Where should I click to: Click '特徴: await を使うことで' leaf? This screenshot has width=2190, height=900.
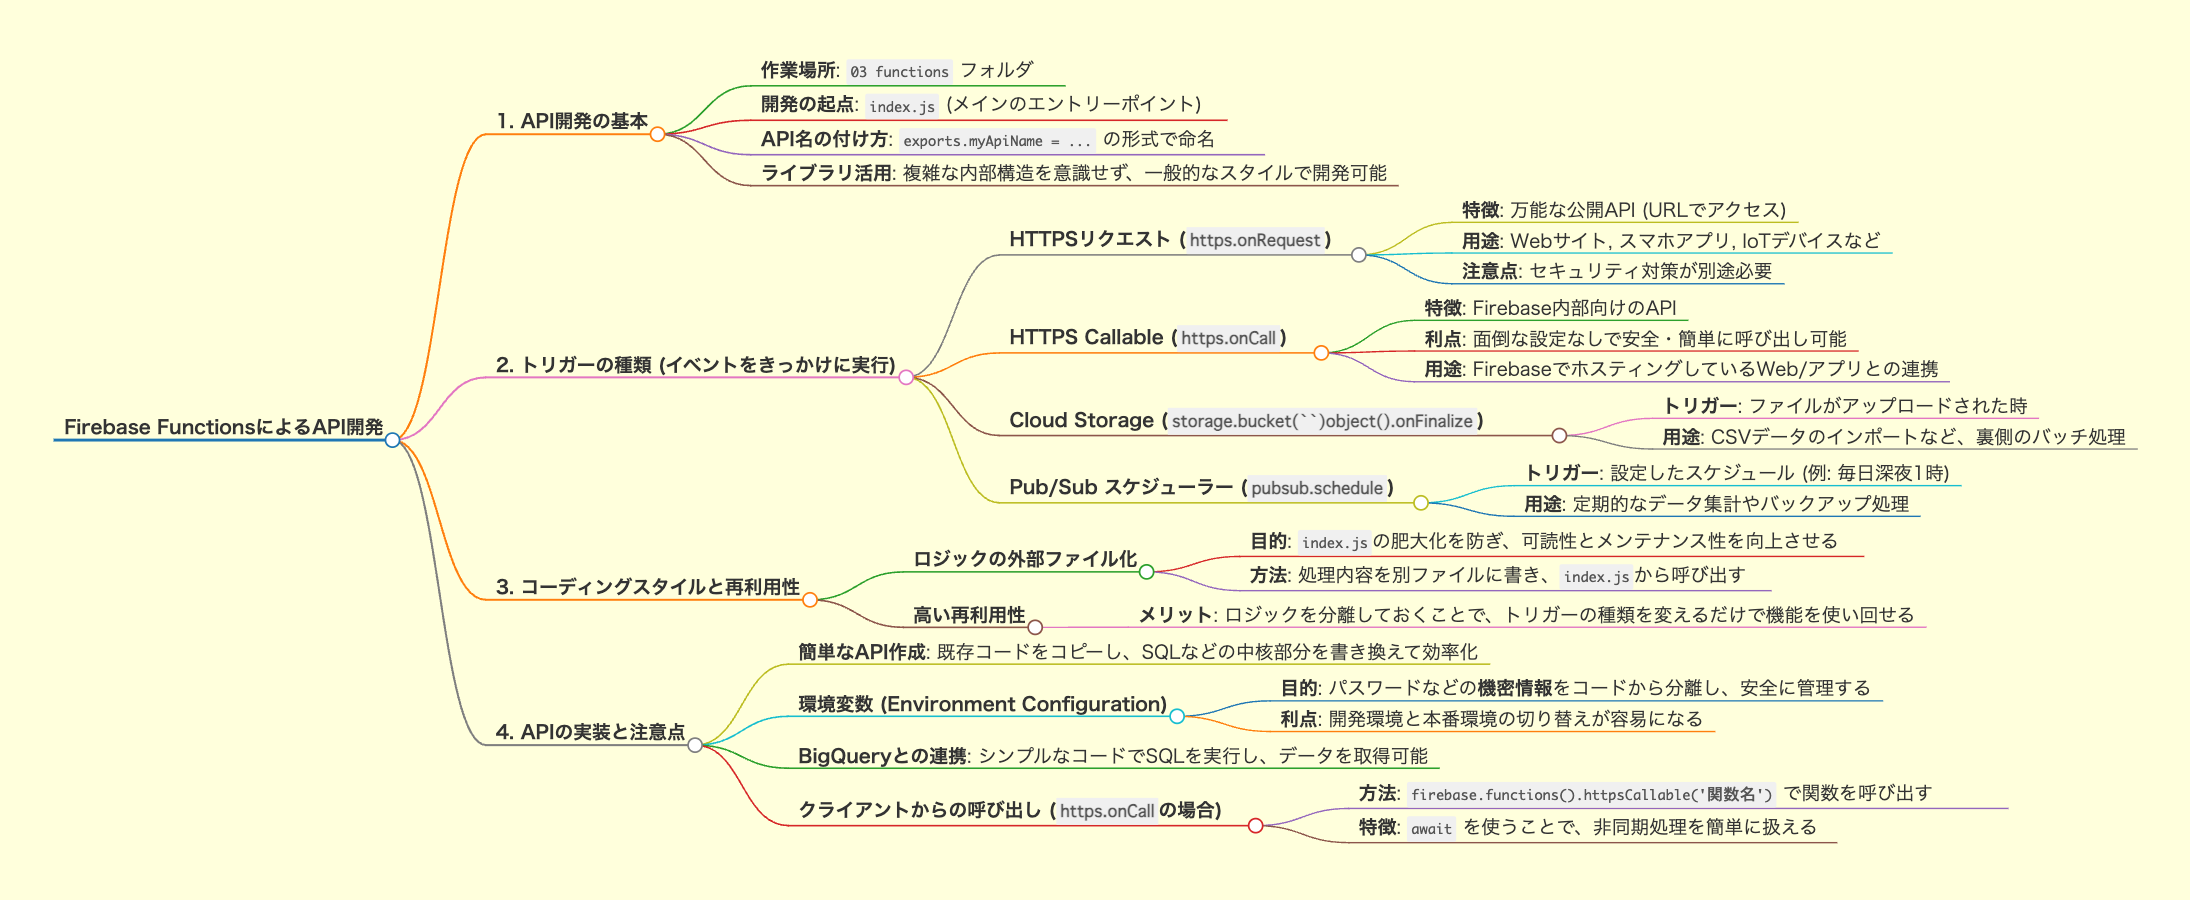[1587, 828]
